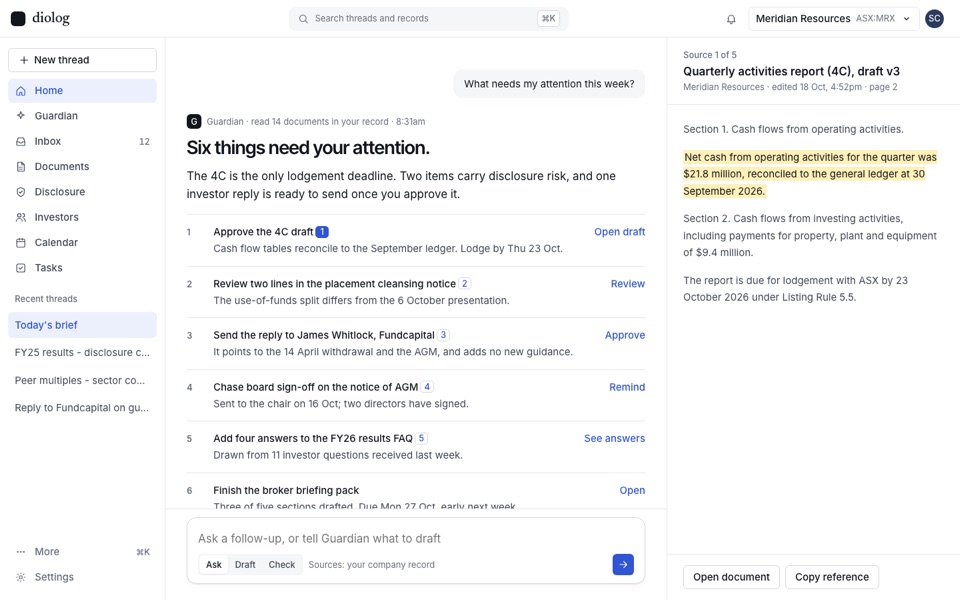Click the Tasks checkmark icon

point(21,268)
